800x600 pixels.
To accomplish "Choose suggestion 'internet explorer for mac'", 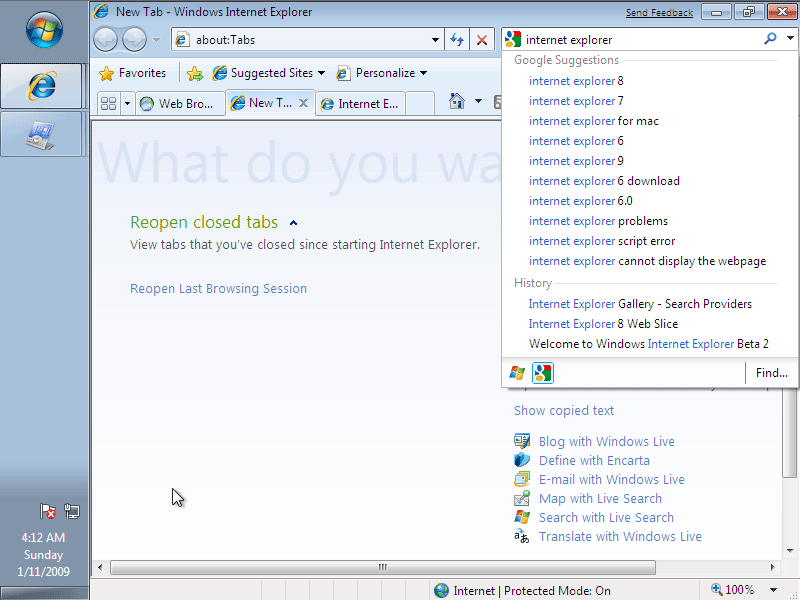I will tap(593, 121).
